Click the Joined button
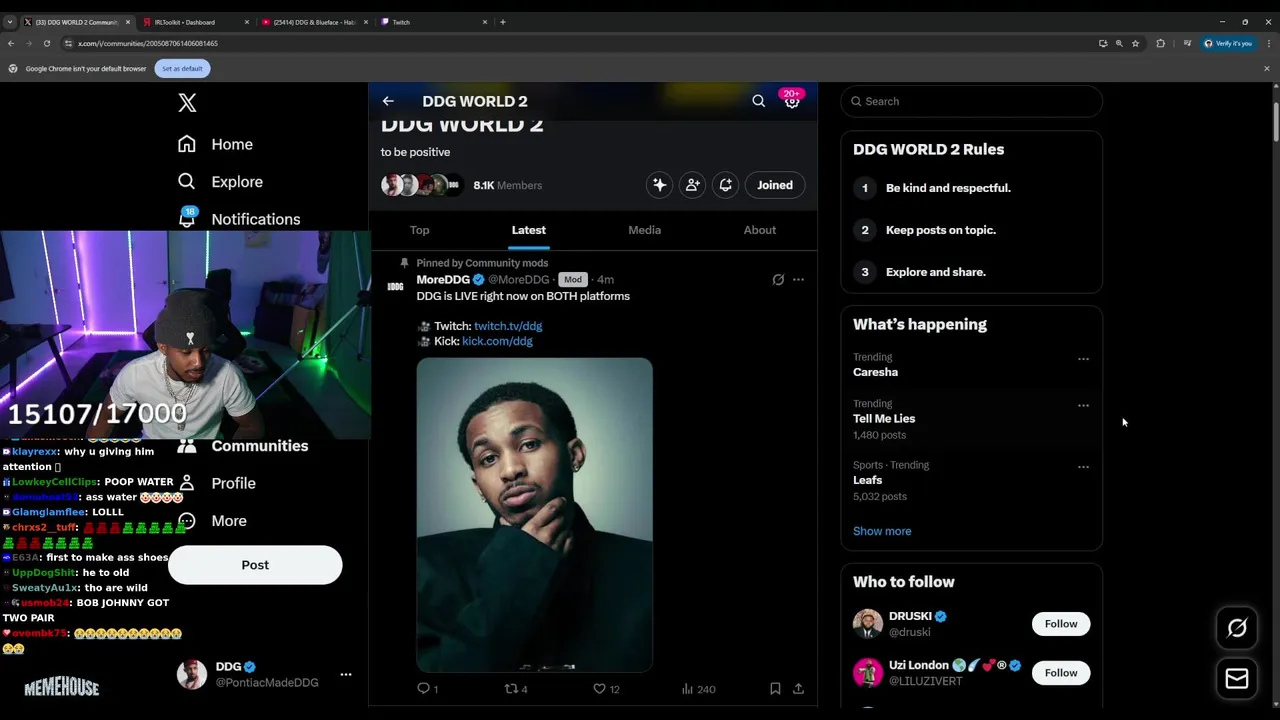The width and height of the screenshot is (1280, 720). [775, 185]
